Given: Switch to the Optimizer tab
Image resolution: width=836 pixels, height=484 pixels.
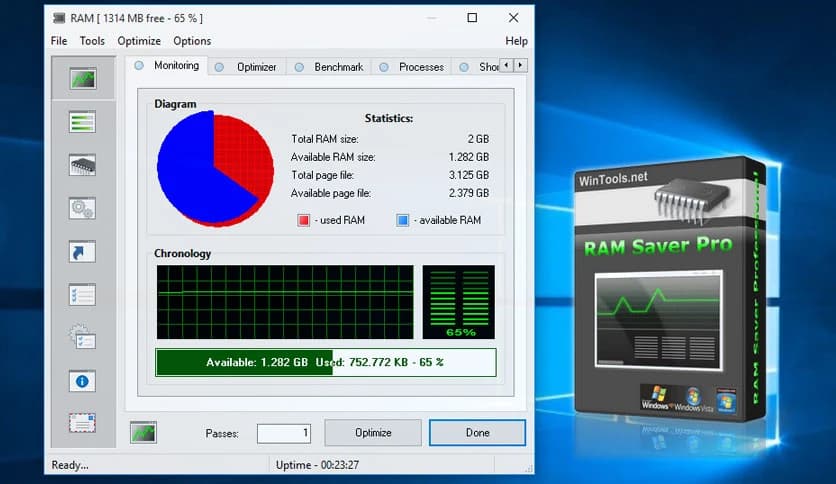Looking at the screenshot, I should [247, 67].
